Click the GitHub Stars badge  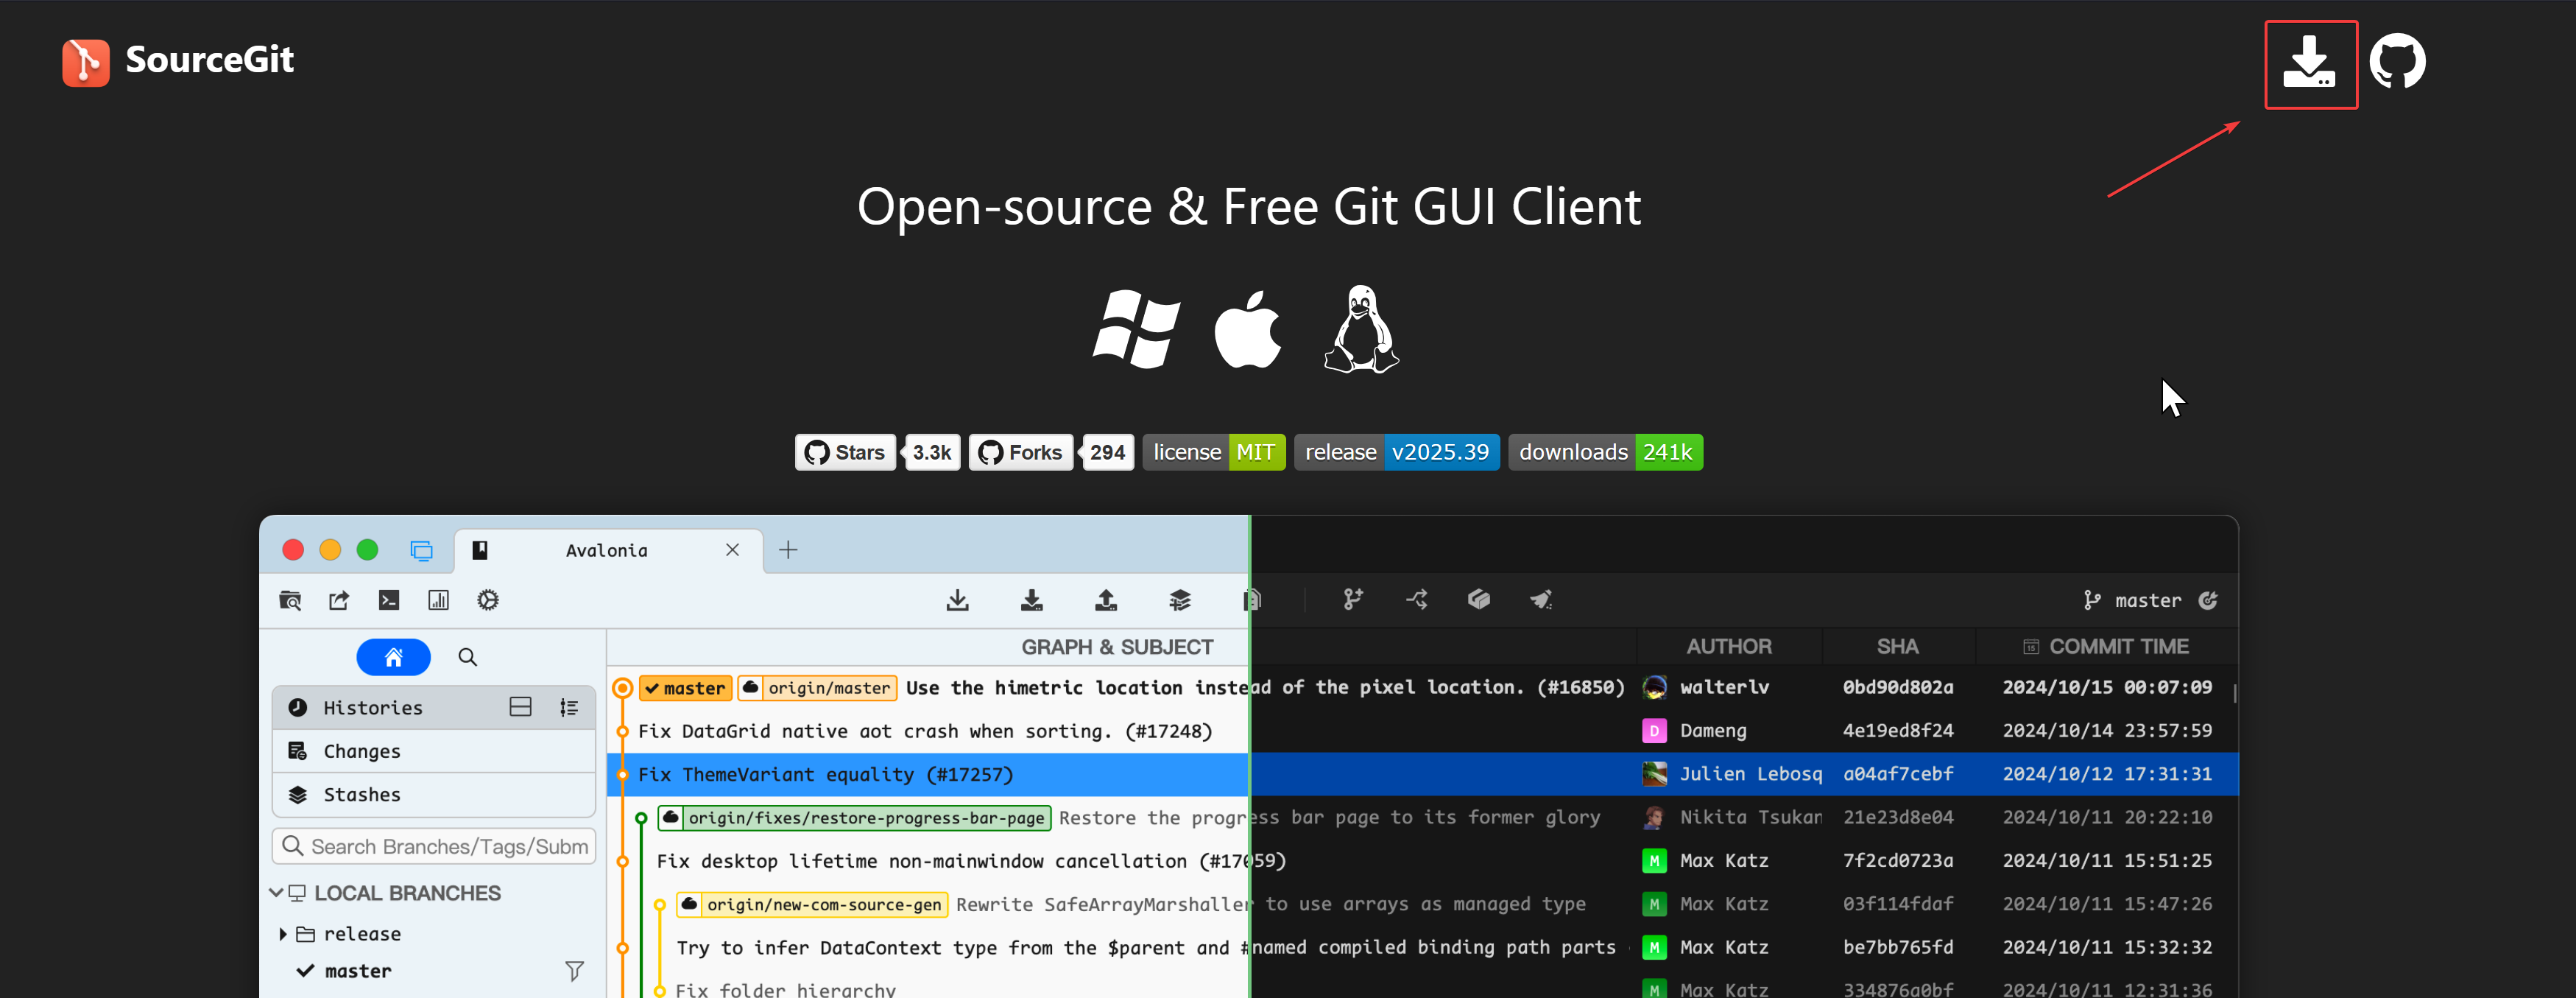(x=846, y=452)
